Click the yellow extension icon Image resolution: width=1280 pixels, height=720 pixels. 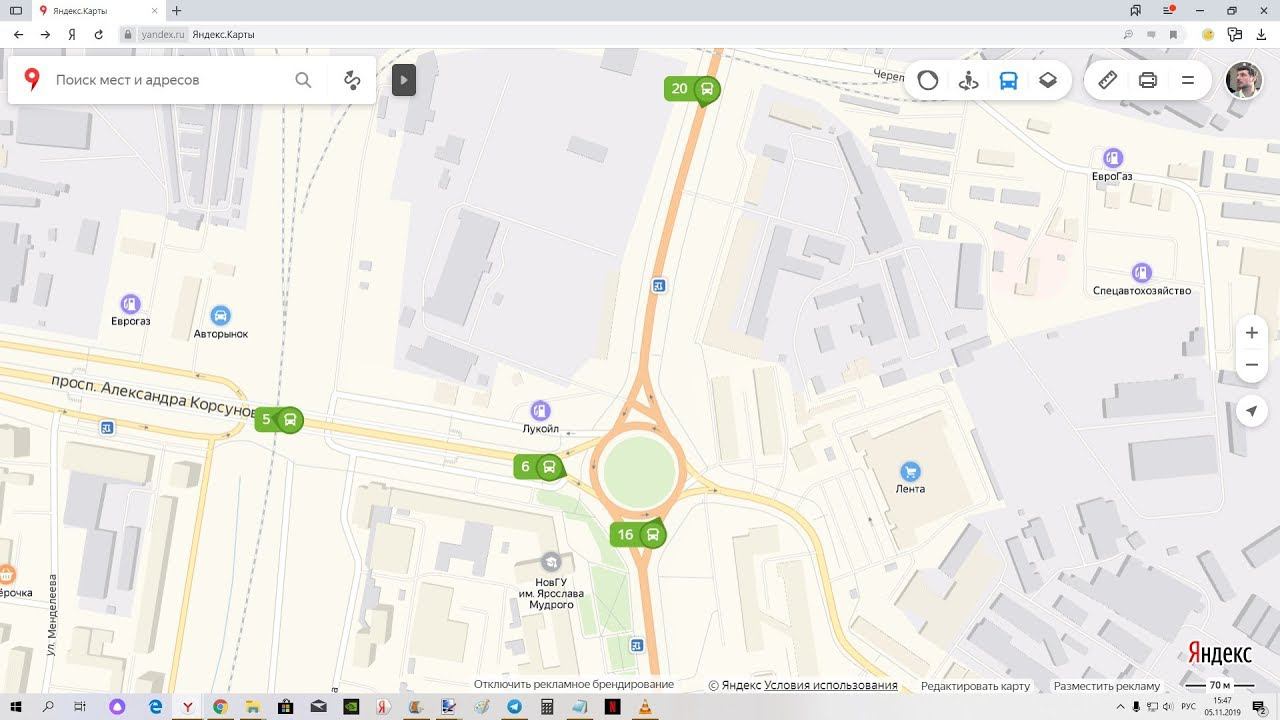click(x=1208, y=34)
